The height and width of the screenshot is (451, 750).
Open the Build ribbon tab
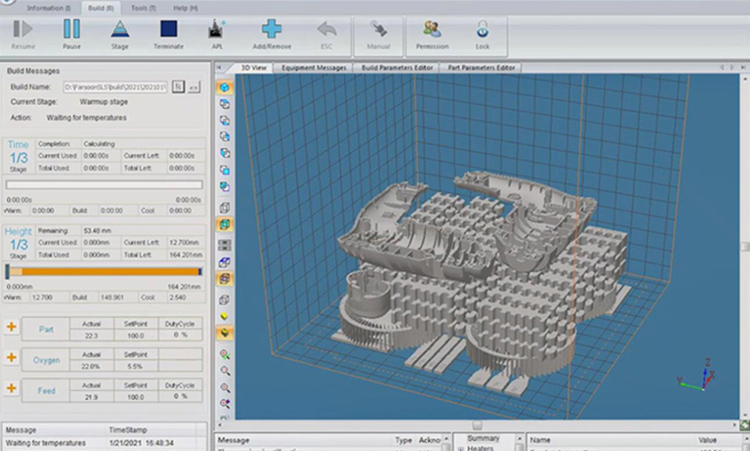[100, 8]
